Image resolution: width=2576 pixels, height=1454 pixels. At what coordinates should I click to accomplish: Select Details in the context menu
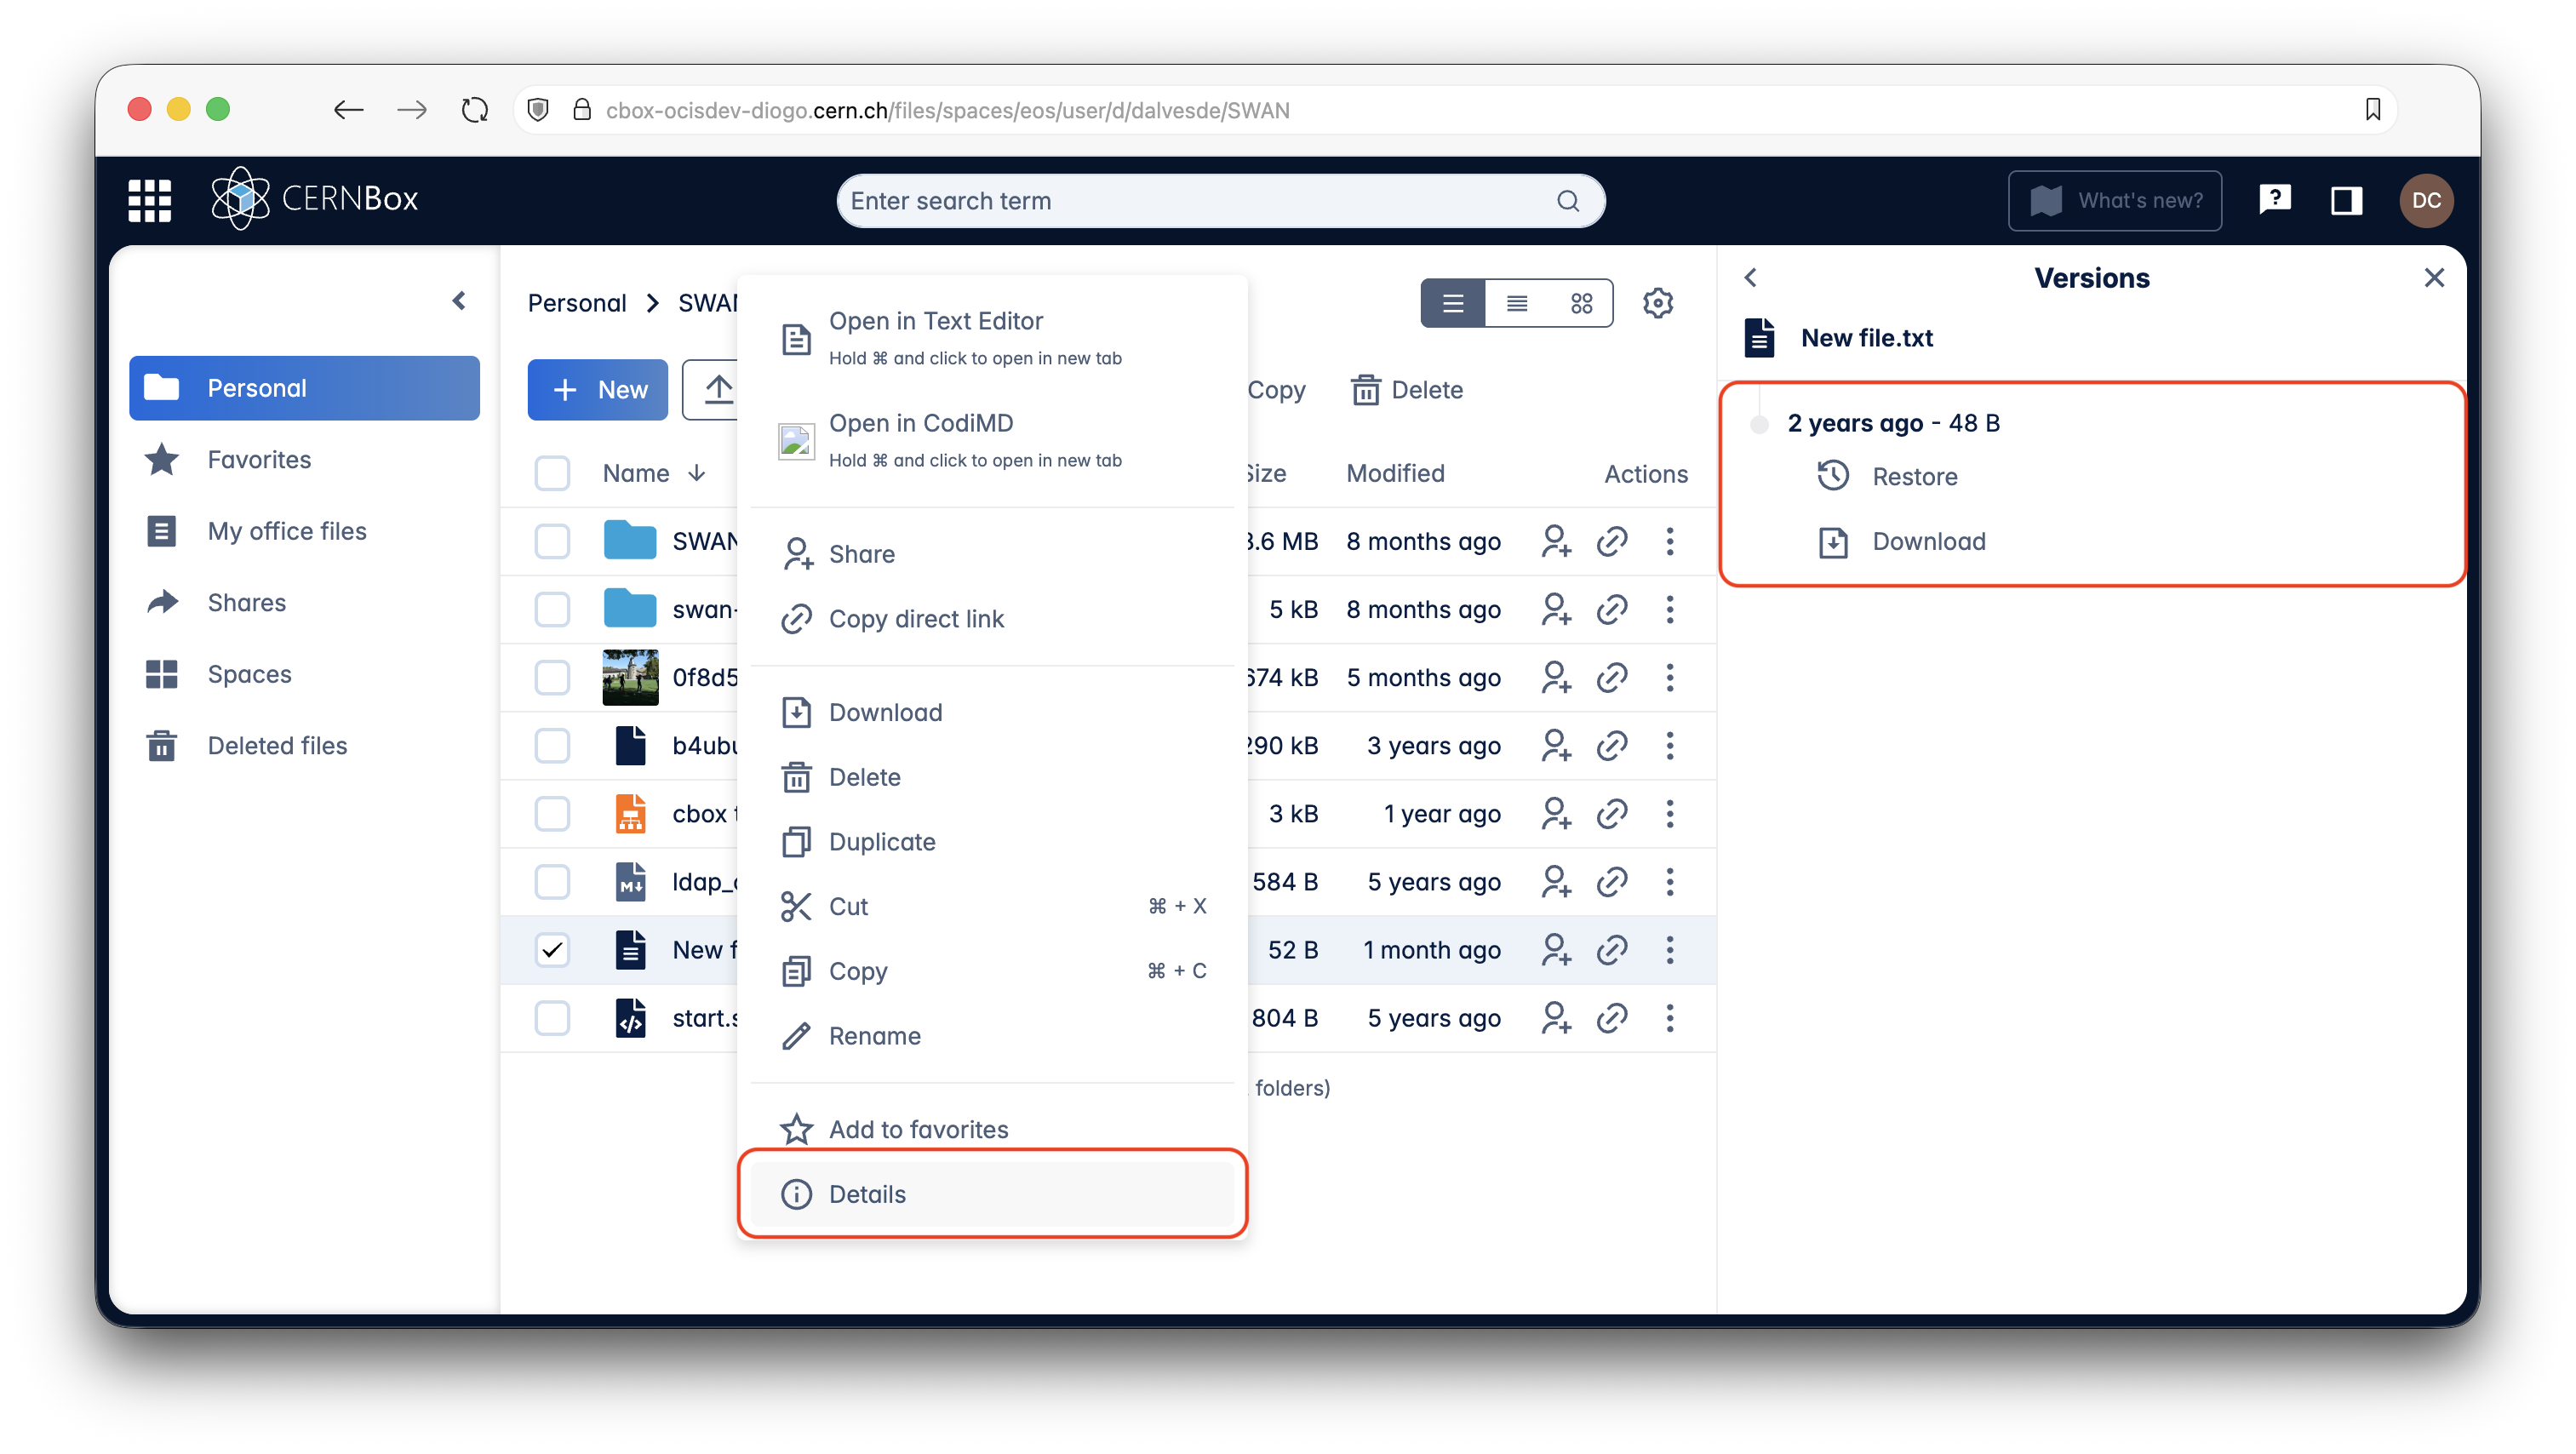pos(866,1194)
